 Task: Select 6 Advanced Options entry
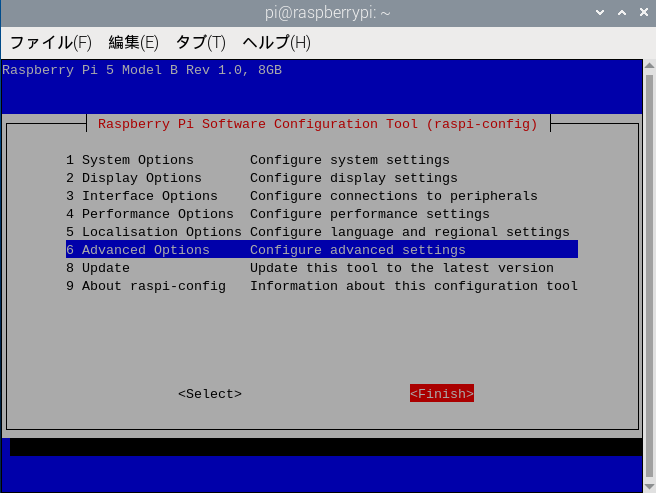322,249
